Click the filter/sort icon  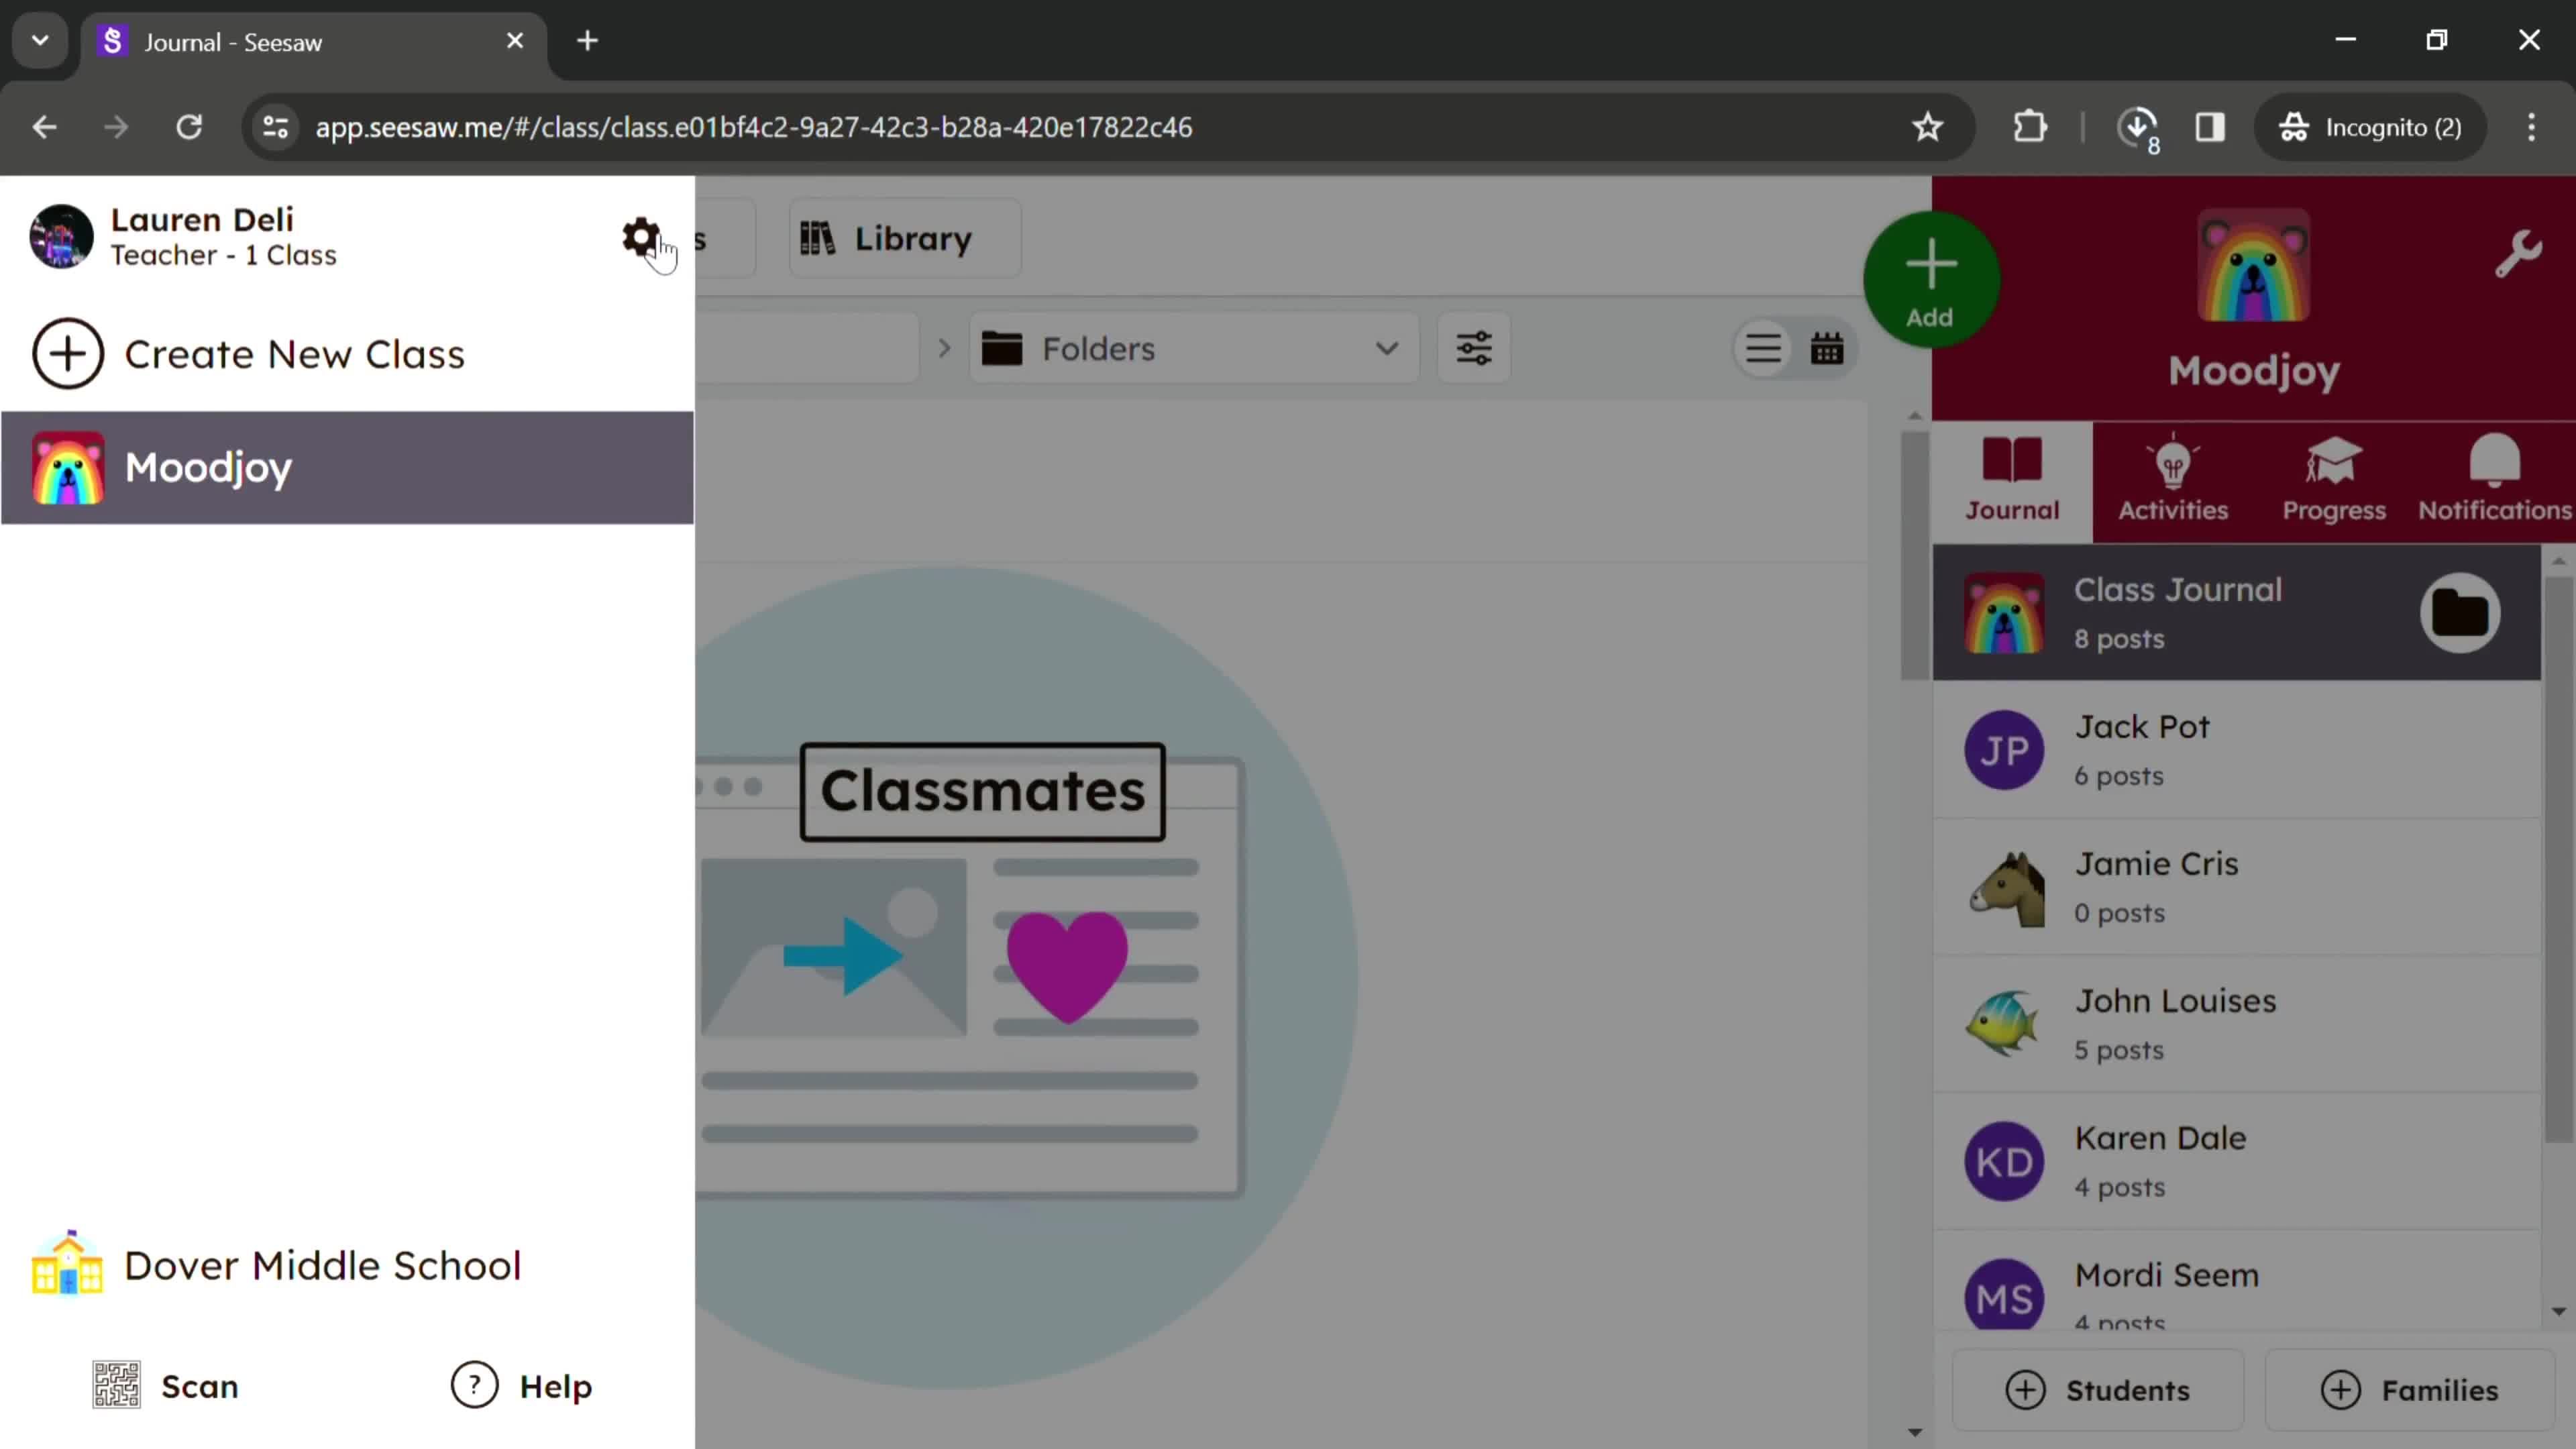point(1474,349)
